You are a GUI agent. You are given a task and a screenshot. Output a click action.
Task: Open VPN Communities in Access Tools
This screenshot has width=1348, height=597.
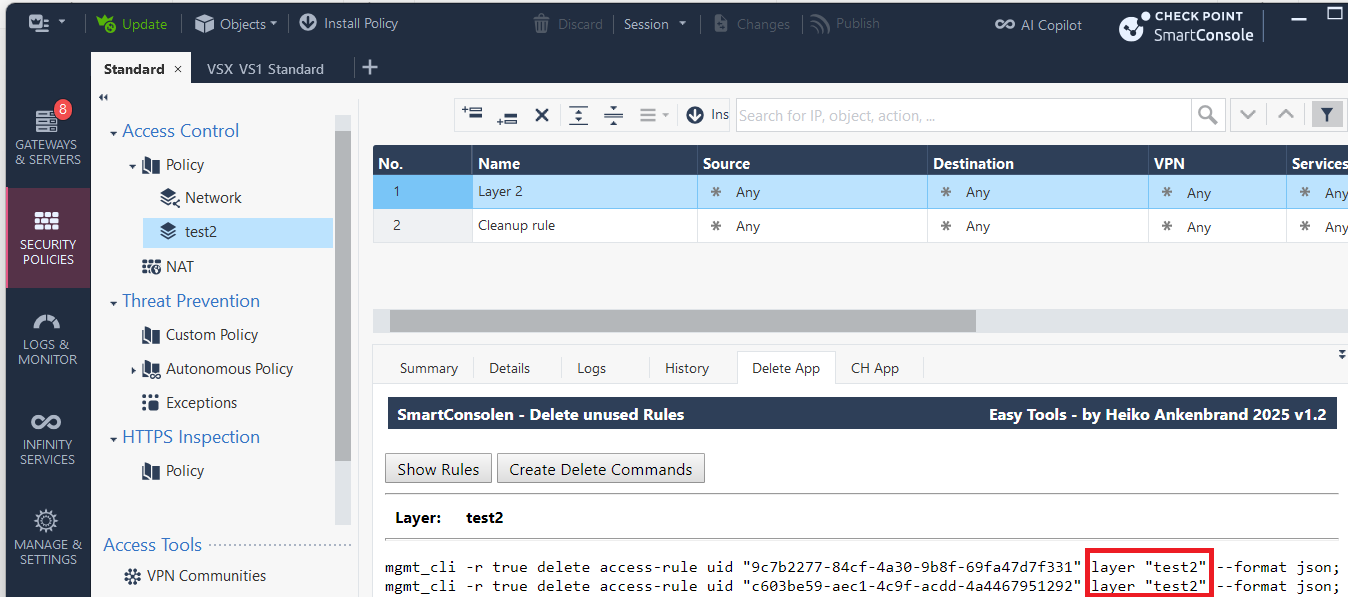point(206,576)
